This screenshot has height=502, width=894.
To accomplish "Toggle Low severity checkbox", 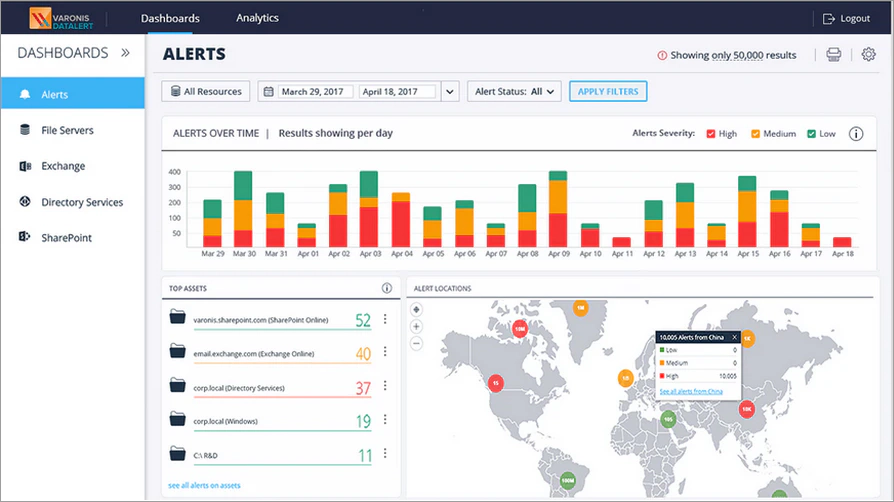I will coord(811,134).
